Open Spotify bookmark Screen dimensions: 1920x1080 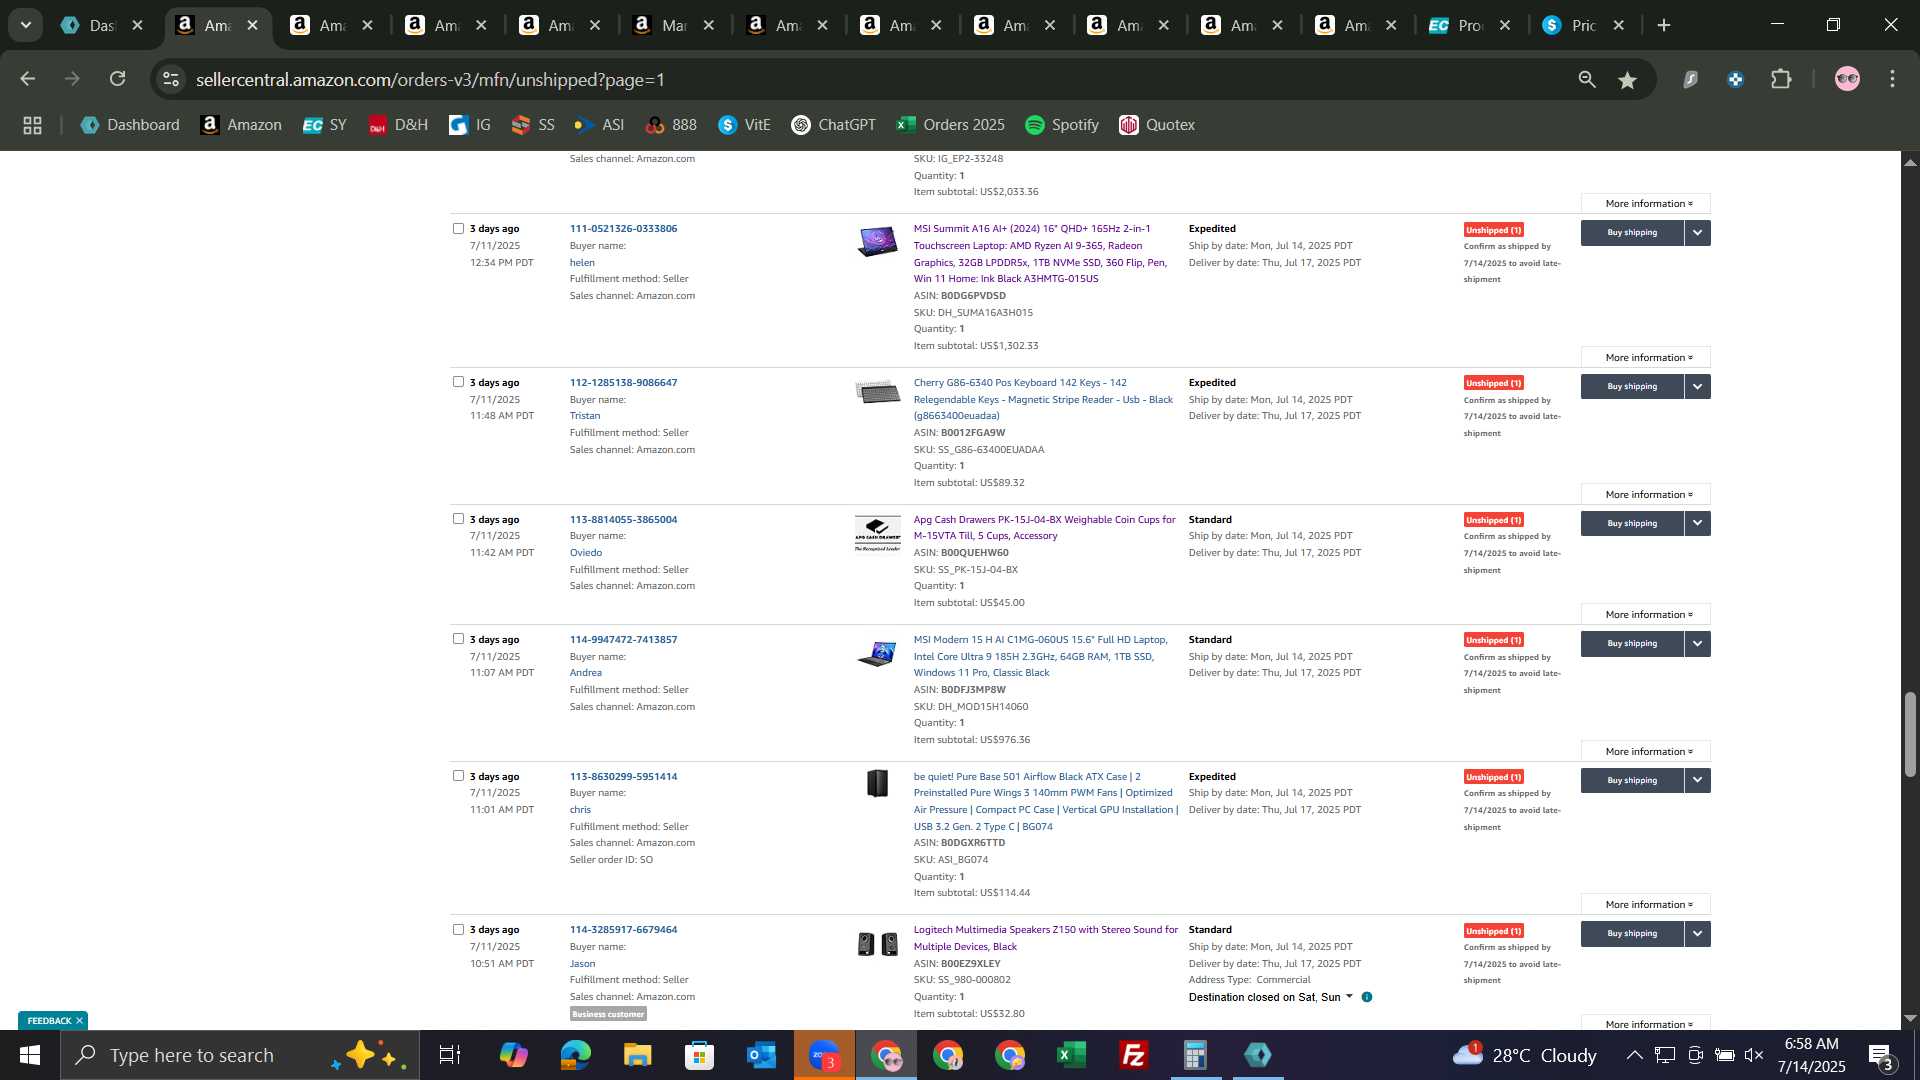point(1062,125)
